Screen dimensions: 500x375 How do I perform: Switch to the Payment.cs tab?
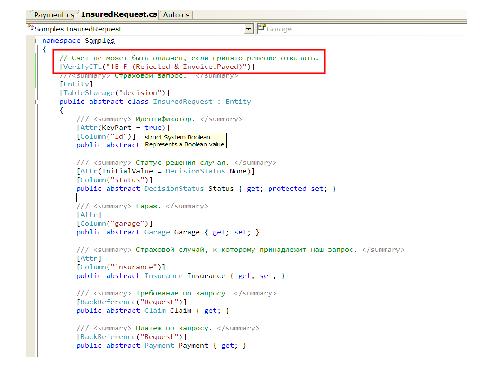coord(53,15)
